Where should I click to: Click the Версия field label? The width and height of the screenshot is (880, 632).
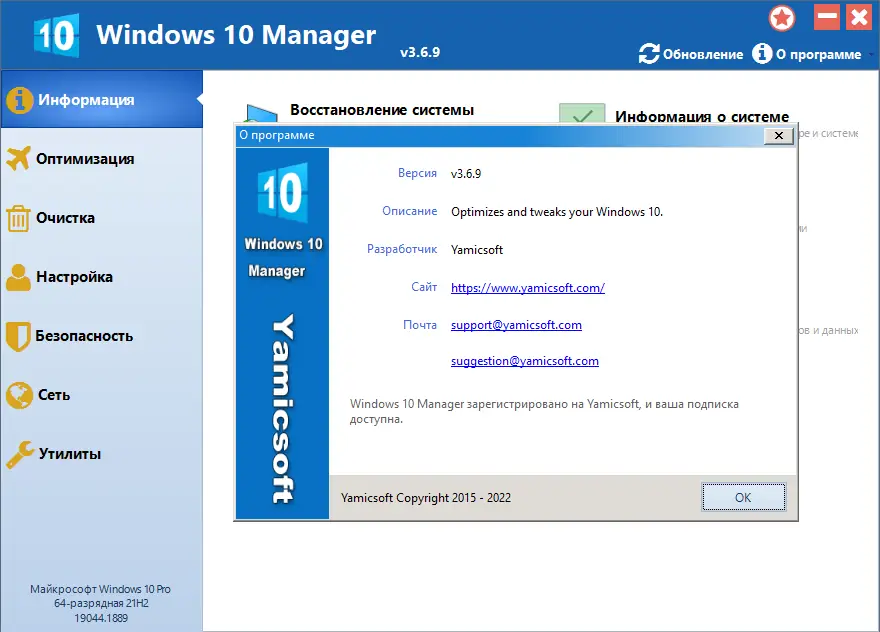click(x=417, y=173)
